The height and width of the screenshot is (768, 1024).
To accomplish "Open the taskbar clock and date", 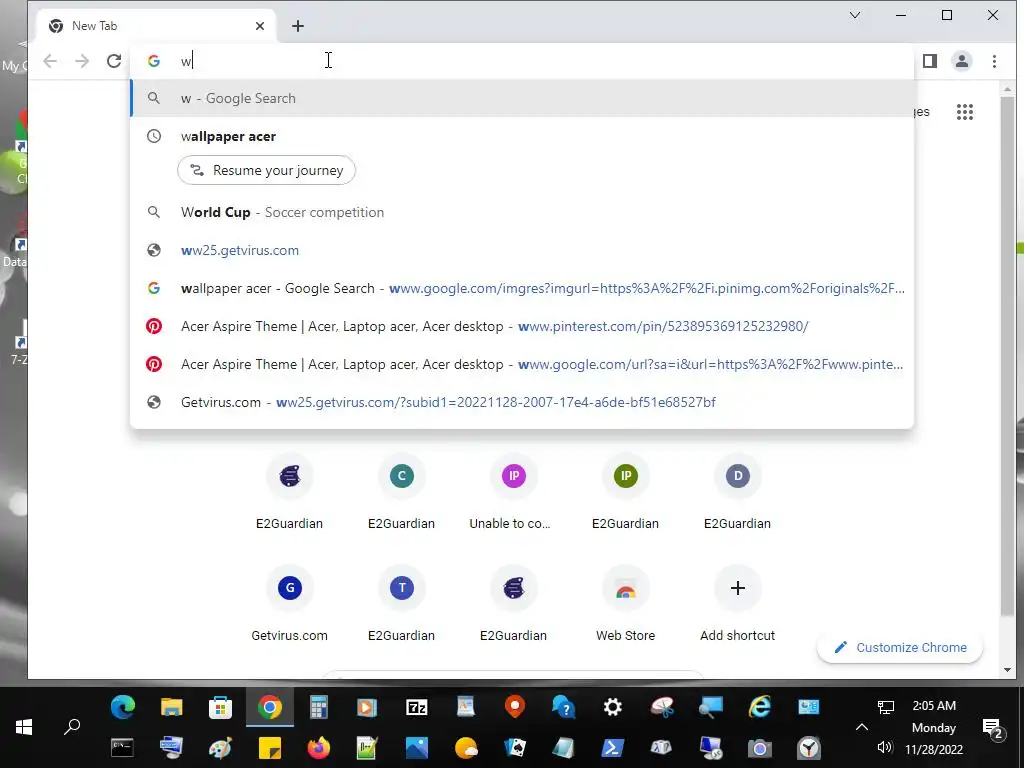I will tap(934, 727).
